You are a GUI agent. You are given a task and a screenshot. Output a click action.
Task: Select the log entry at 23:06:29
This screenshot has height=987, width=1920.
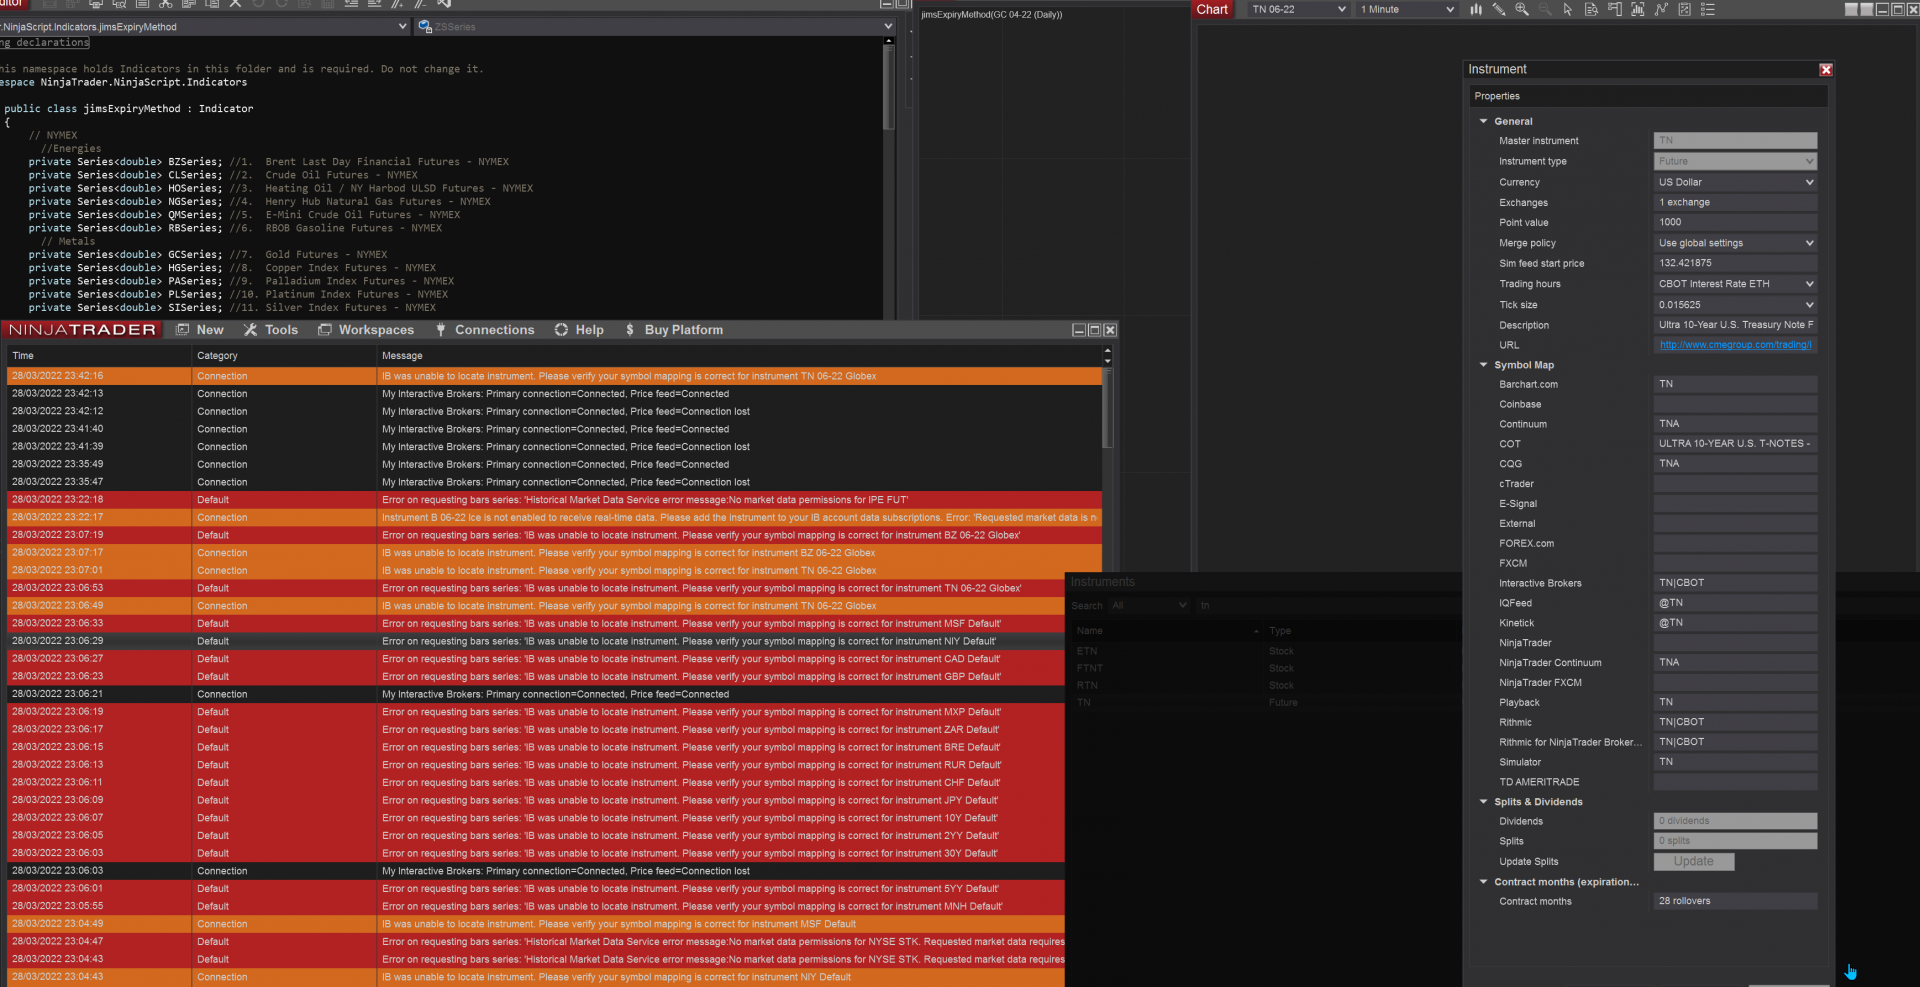point(535,641)
